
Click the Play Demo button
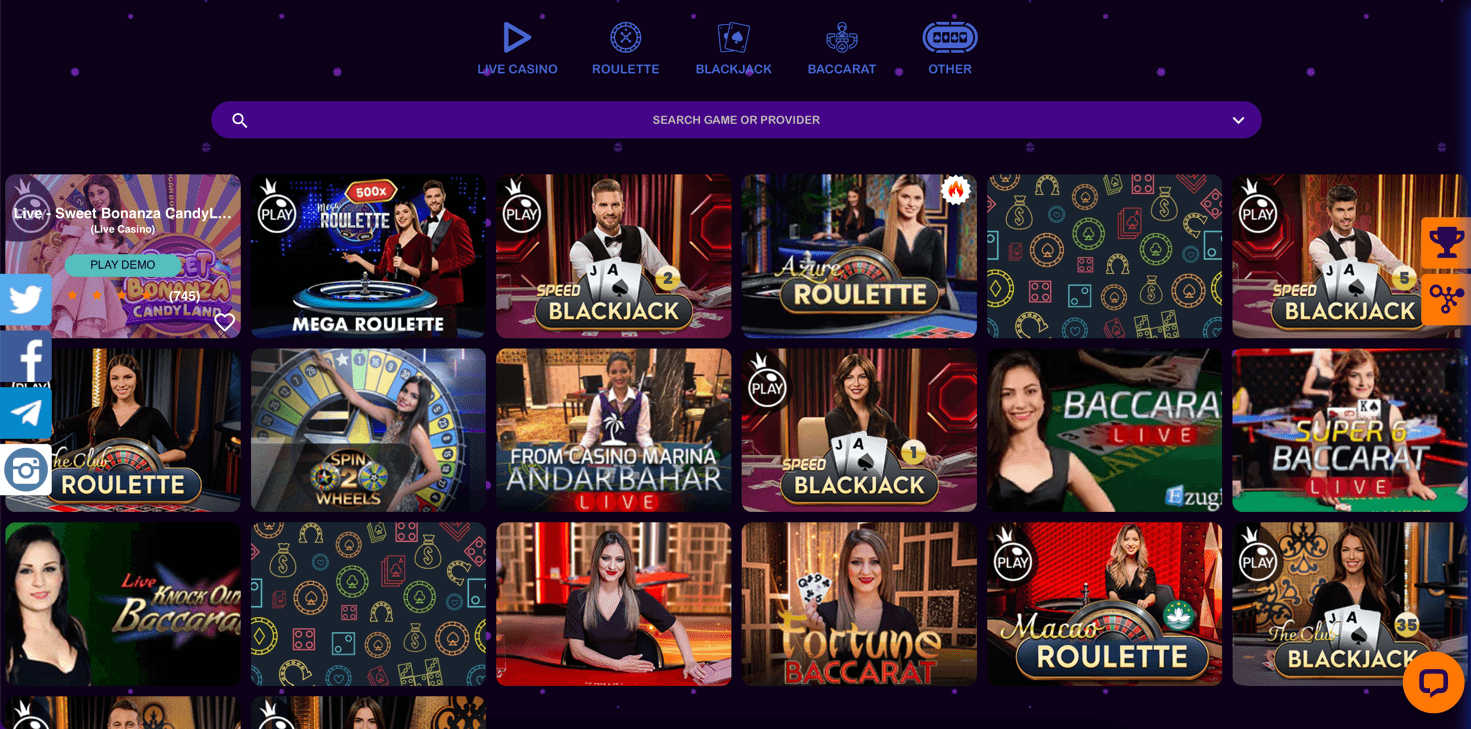[123, 265]
